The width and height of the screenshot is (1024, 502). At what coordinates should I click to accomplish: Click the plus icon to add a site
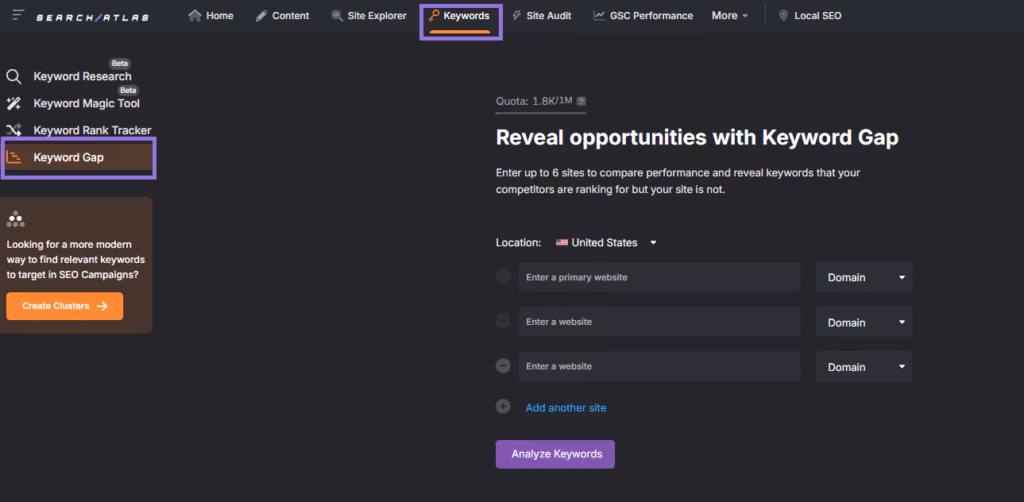coord(503,407)
